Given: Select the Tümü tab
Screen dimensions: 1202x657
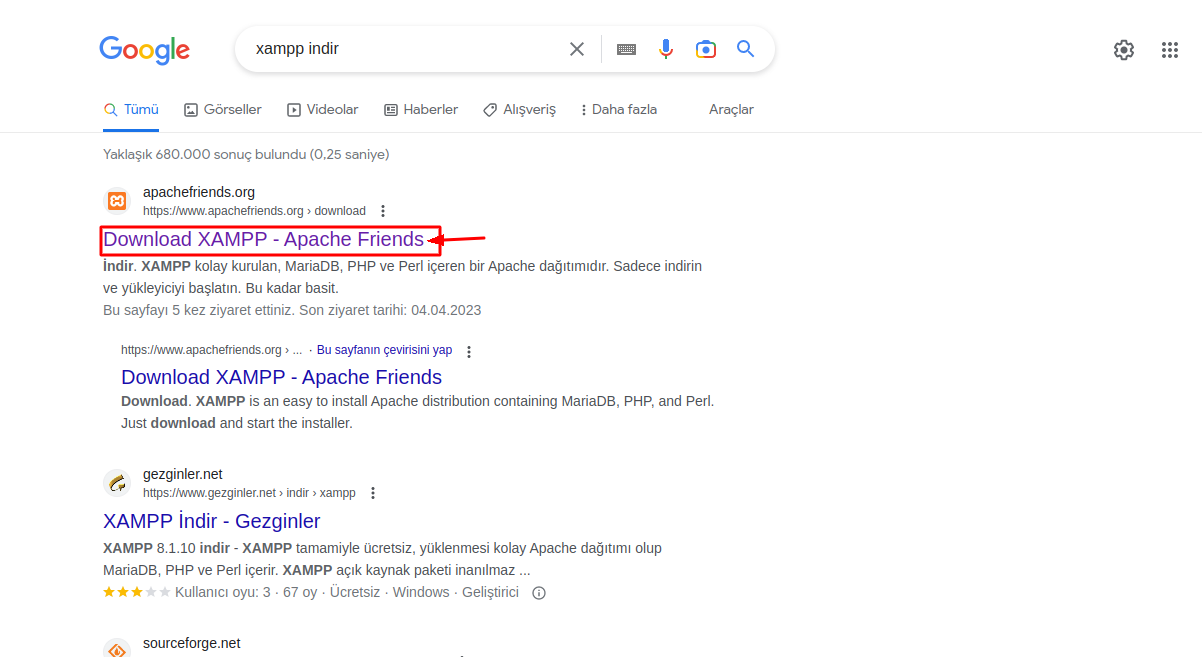Looking at the screenshot, I should [x=131, y=110].
